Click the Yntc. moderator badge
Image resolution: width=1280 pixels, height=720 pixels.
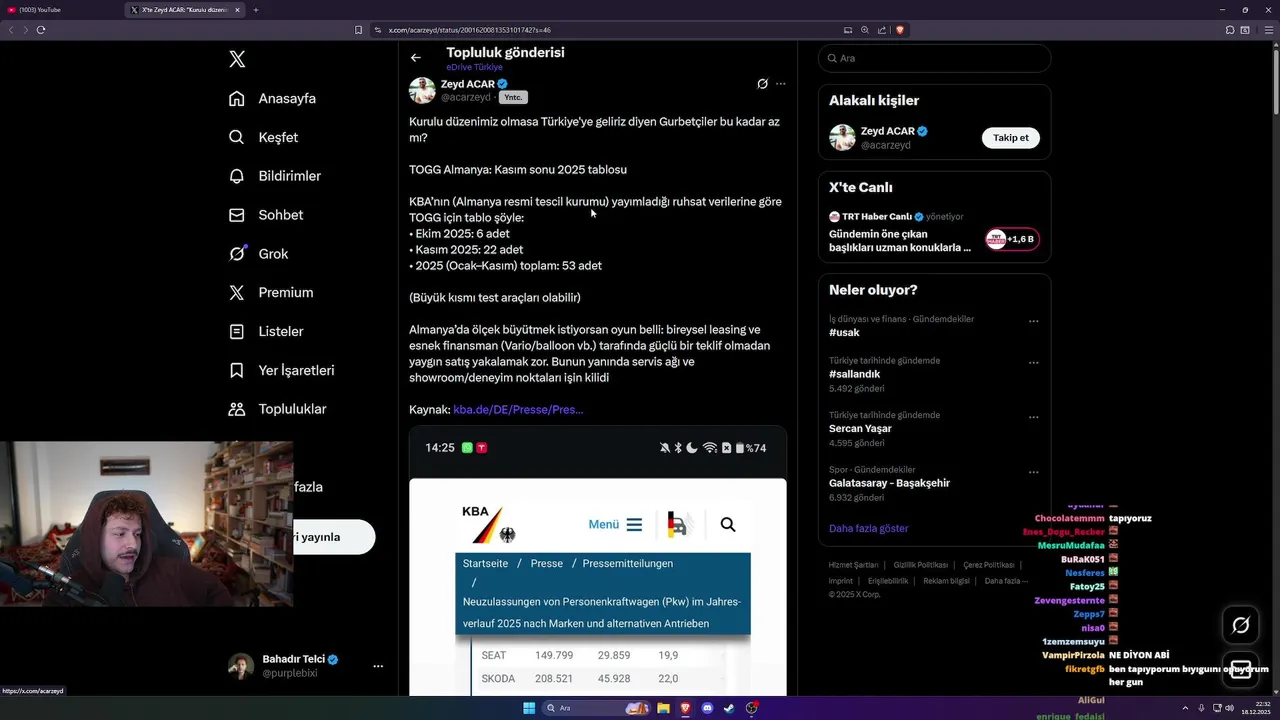click(513, 97)
